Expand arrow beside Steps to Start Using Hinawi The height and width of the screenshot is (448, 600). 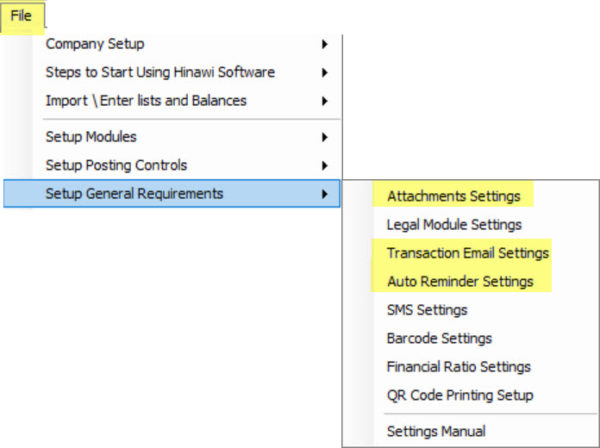[324, 72]
